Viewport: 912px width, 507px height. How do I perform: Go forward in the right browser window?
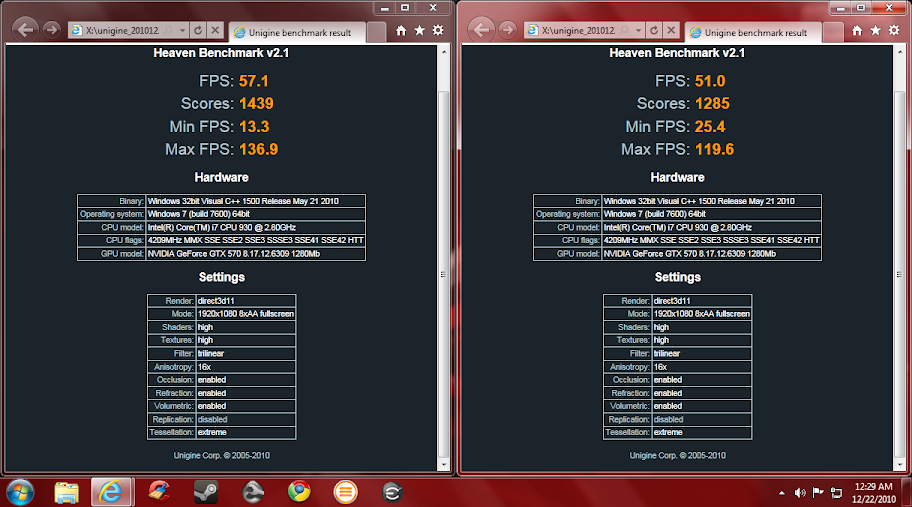pos(507,30)
